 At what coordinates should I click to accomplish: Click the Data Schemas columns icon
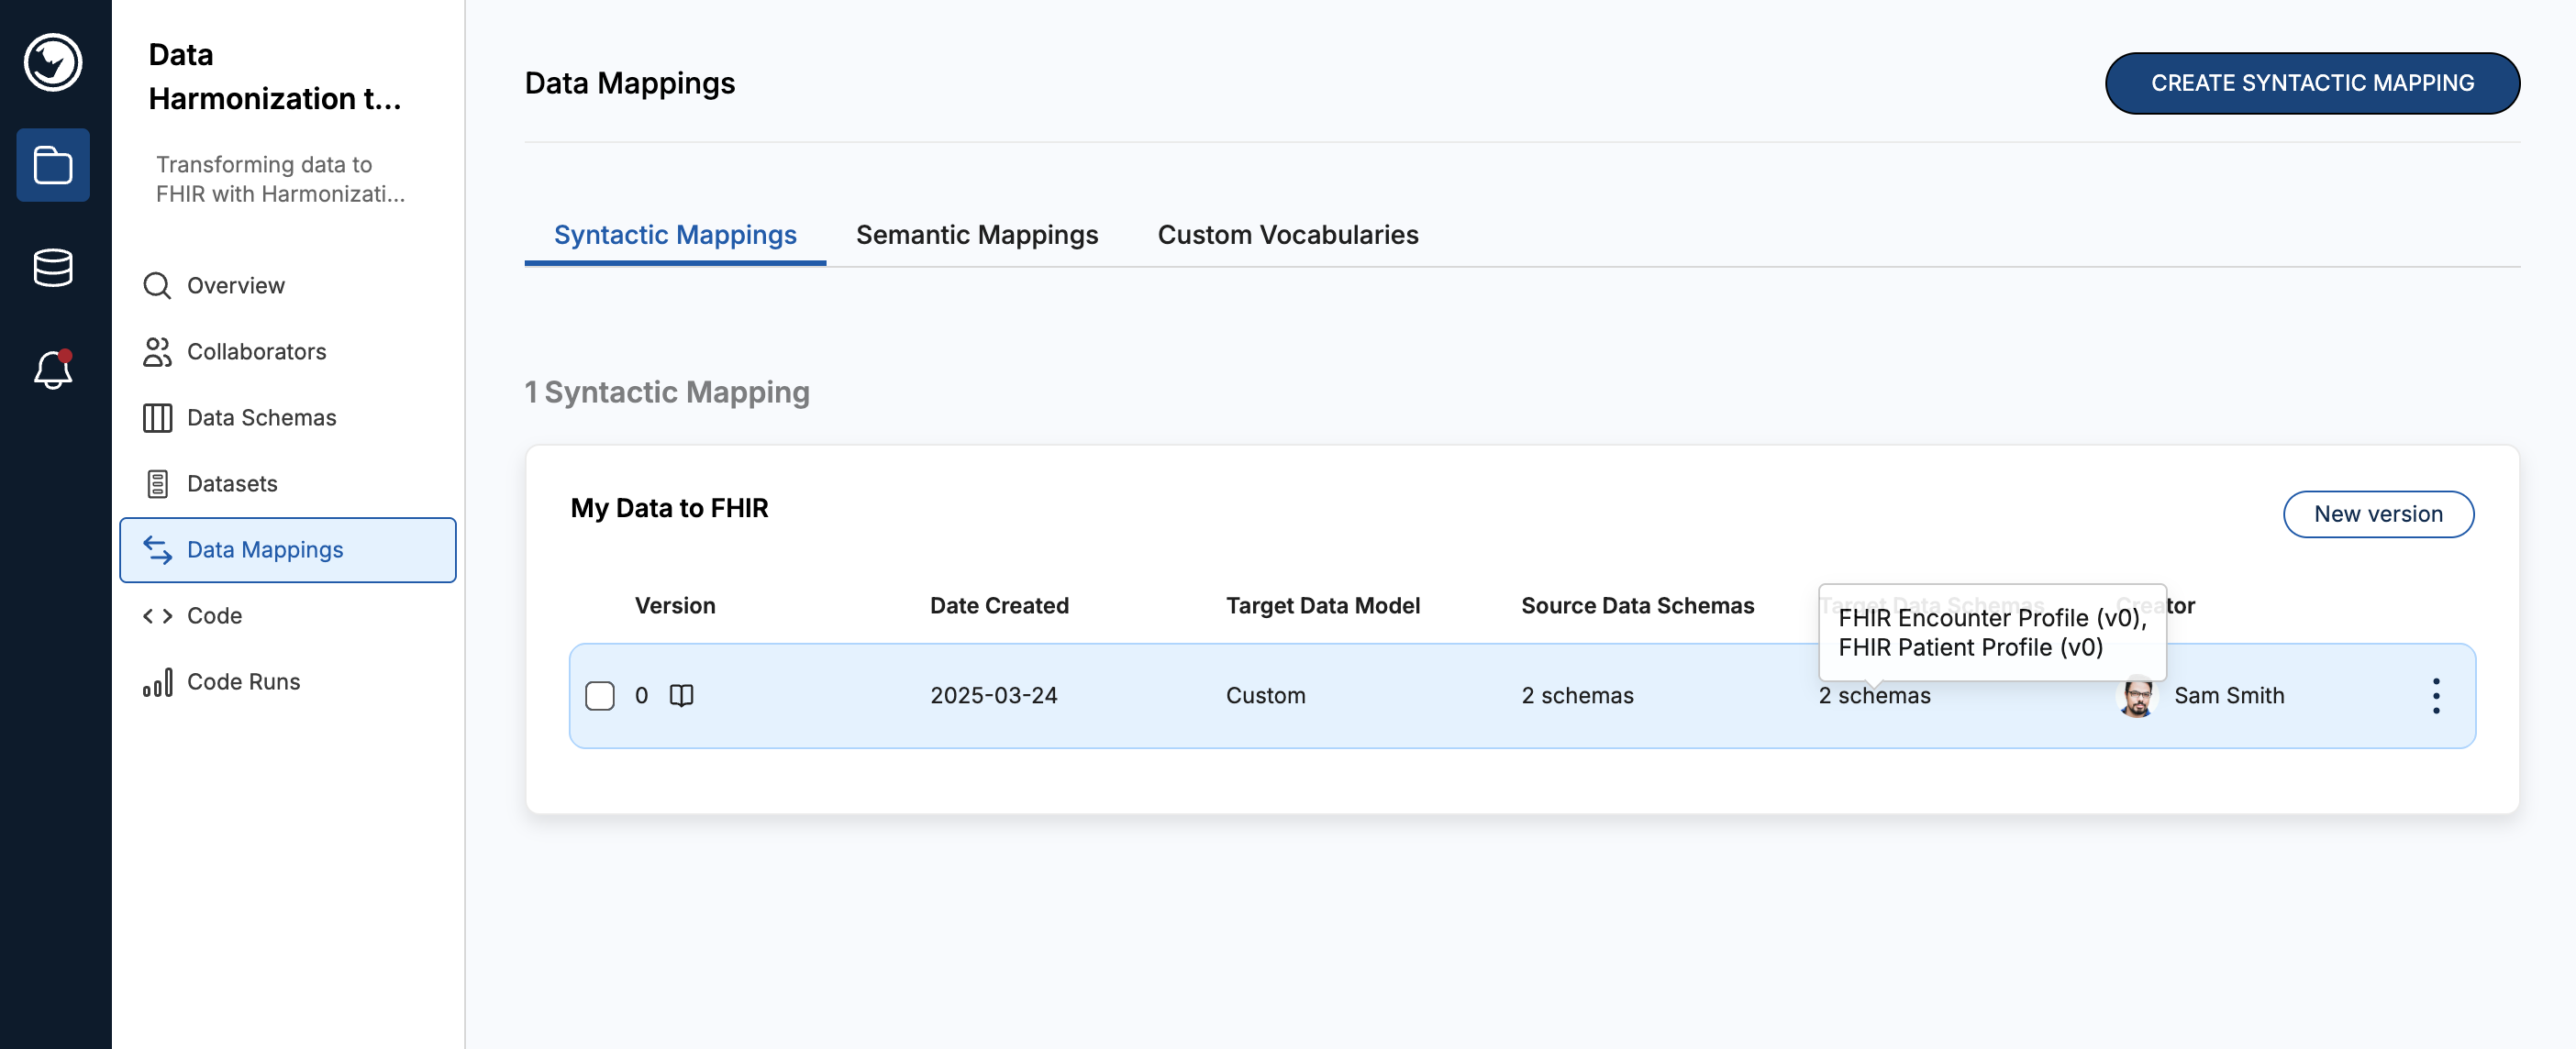click(x=157, y=418)
